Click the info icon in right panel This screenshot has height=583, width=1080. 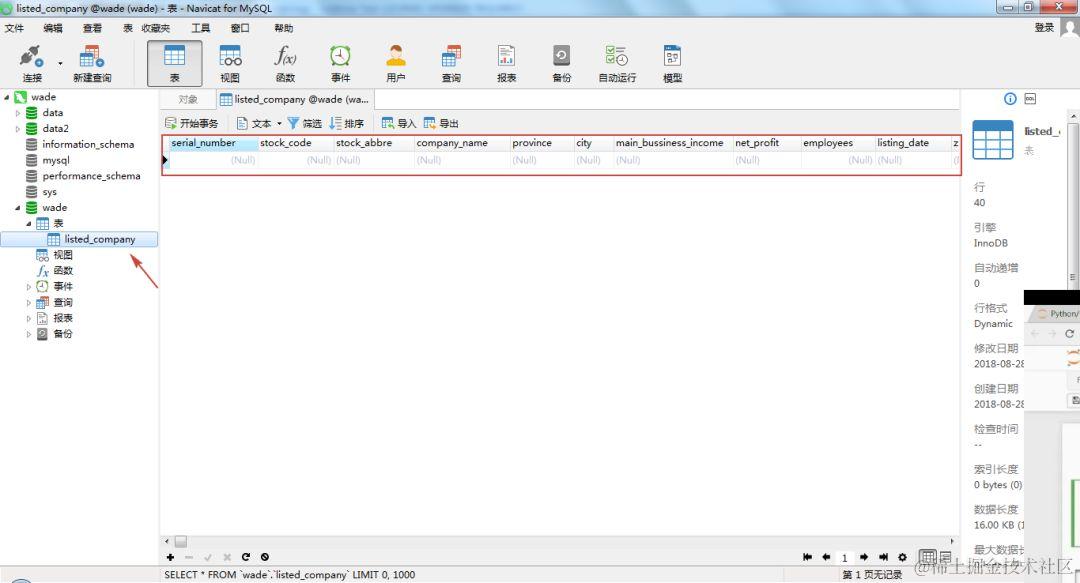click(1010, 99)
